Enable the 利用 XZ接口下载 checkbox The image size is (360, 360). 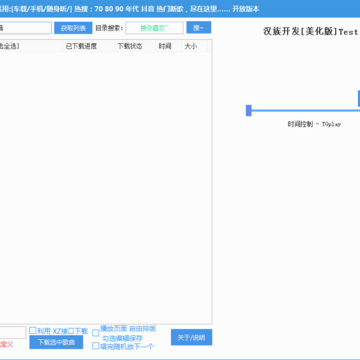(33, 331)
